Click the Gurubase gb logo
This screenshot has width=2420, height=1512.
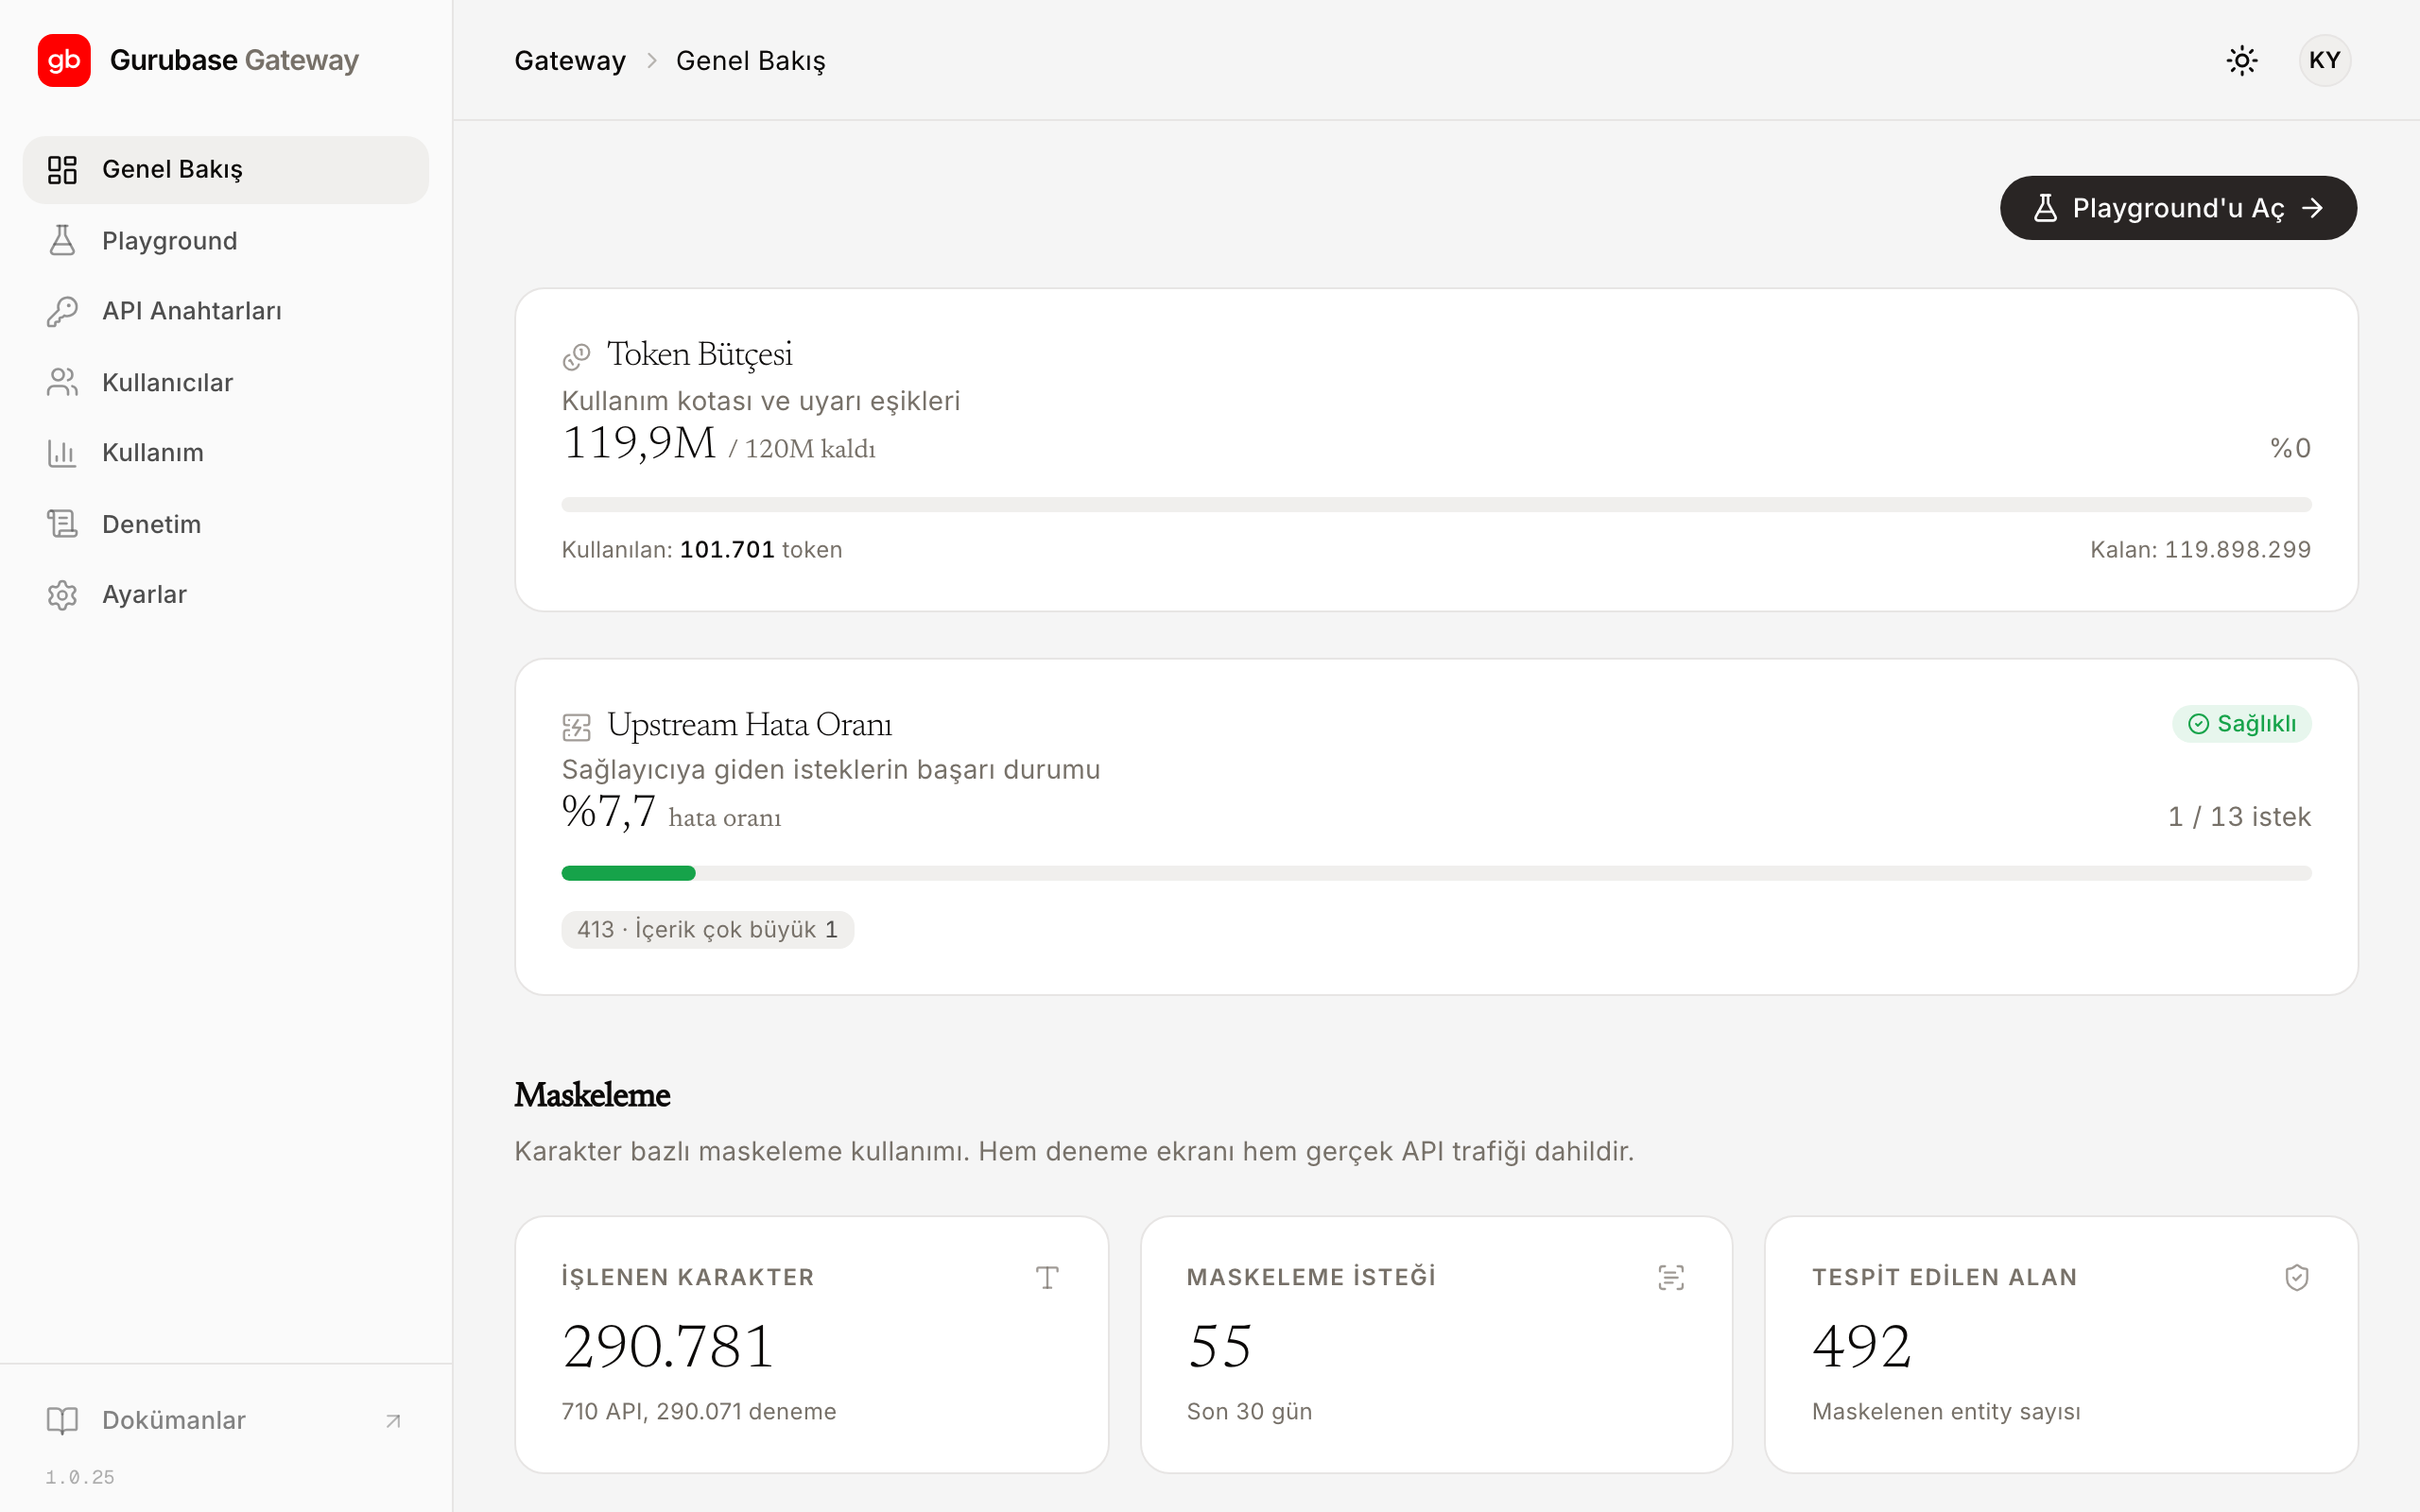pos(64,60)
